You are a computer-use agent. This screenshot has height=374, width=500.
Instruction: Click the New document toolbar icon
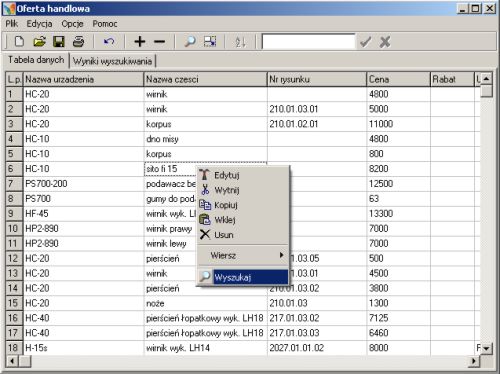coord(19,42)
